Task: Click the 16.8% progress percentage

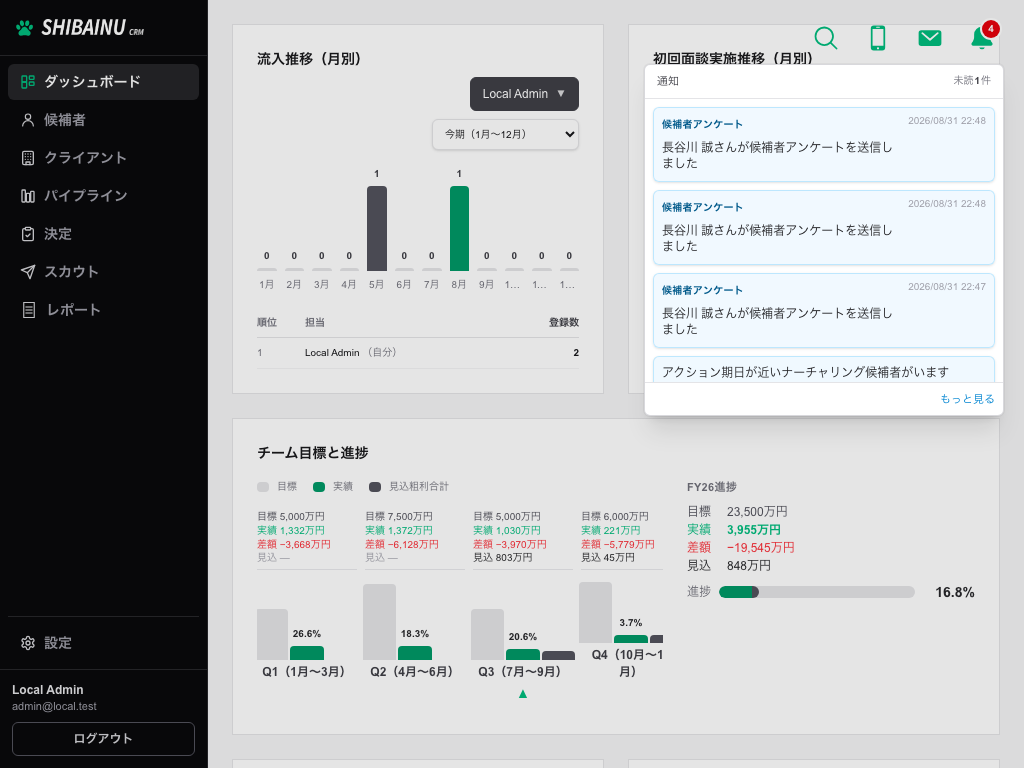Action: 955,592
